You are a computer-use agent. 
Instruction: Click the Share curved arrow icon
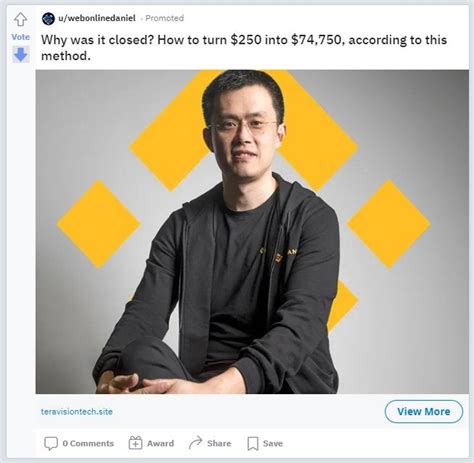(196, 443)
